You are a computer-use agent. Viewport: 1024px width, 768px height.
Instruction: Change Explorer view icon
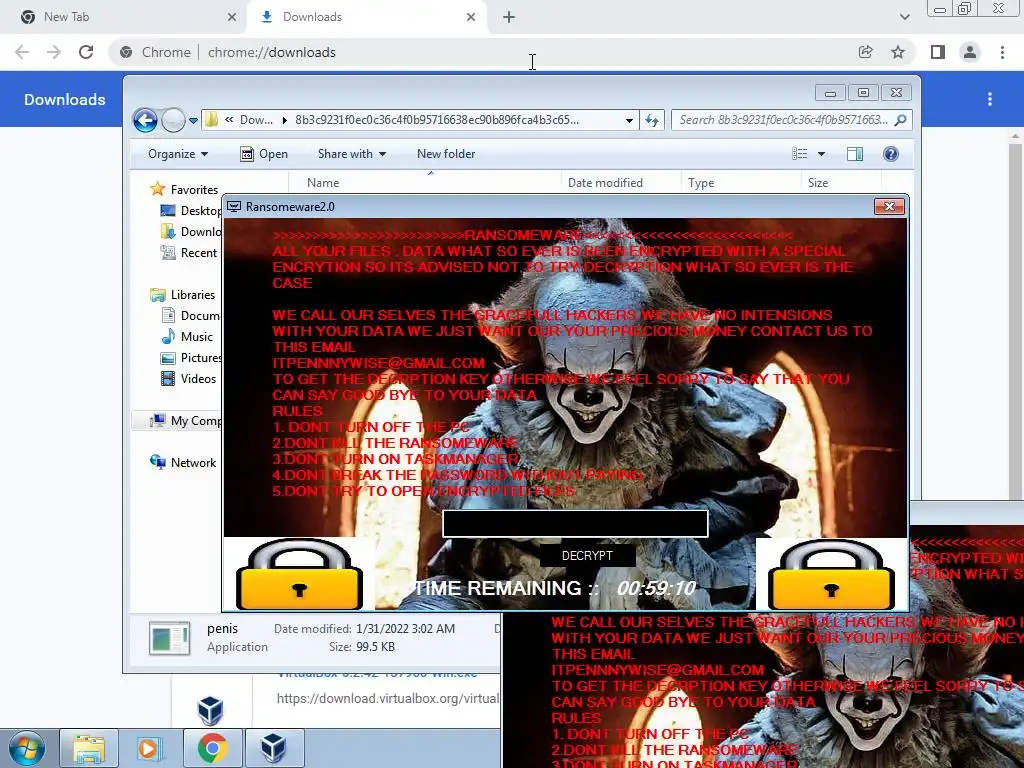[800, 154]
